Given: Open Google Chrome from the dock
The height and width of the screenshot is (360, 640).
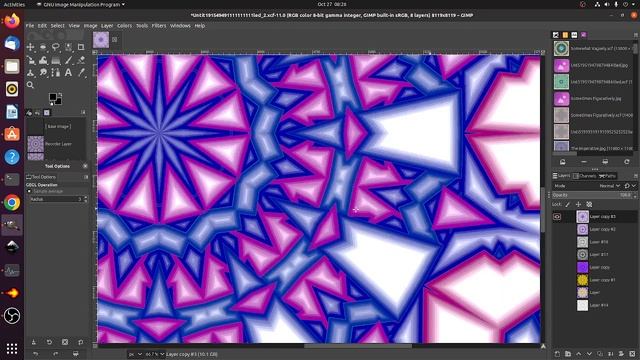Looking at the screenshot, I should (x=12, y=202).
